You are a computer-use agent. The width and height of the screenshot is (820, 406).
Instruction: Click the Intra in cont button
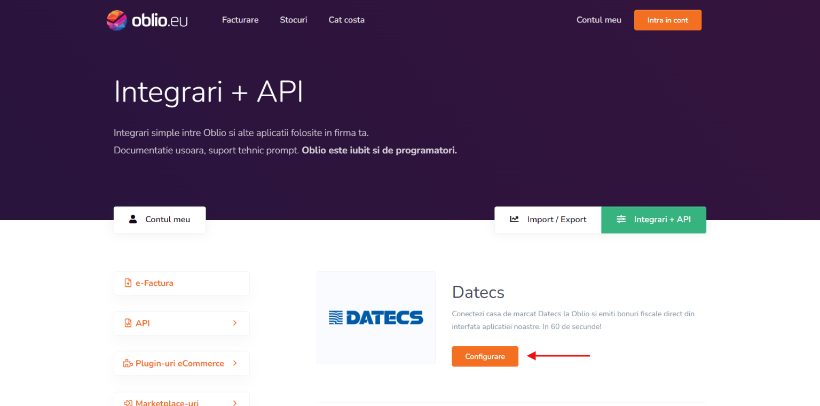point(667,20)
